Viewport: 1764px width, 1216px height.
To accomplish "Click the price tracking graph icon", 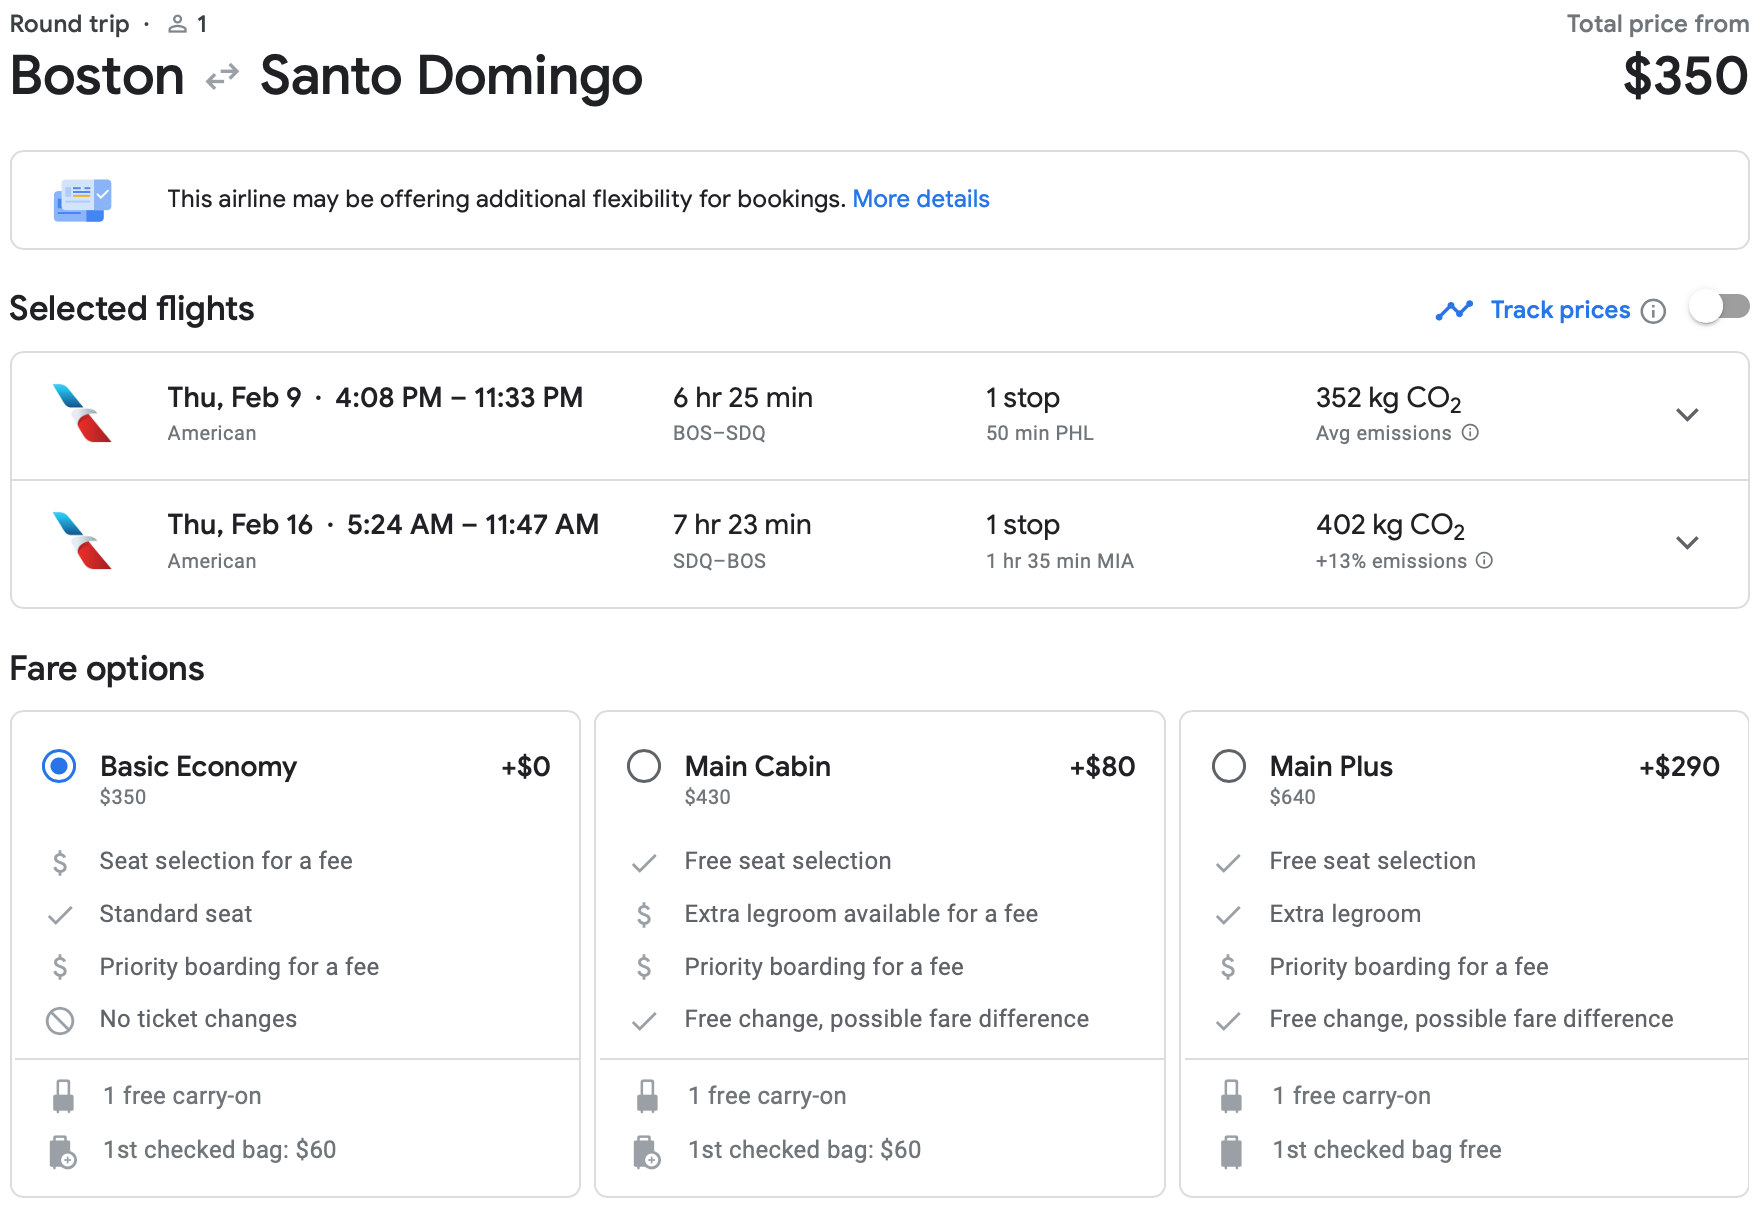I will (x=1454, y=311).
